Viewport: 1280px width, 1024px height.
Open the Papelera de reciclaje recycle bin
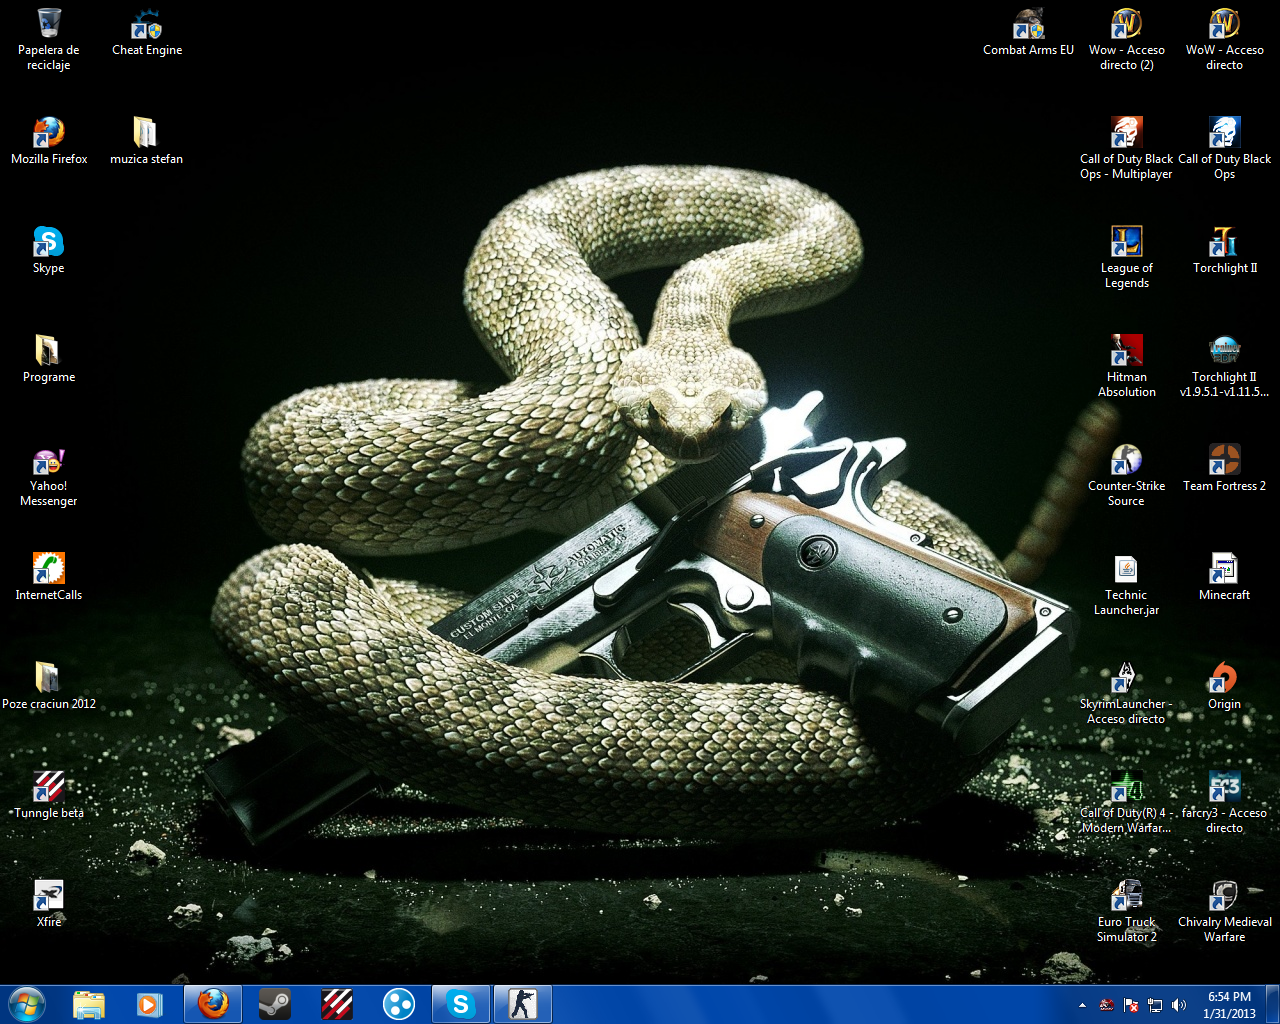coord(48,40)
